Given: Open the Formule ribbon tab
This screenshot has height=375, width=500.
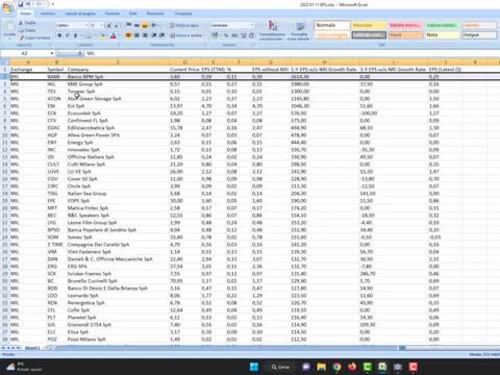Looking at the screenshot, I should click(112, 14).
